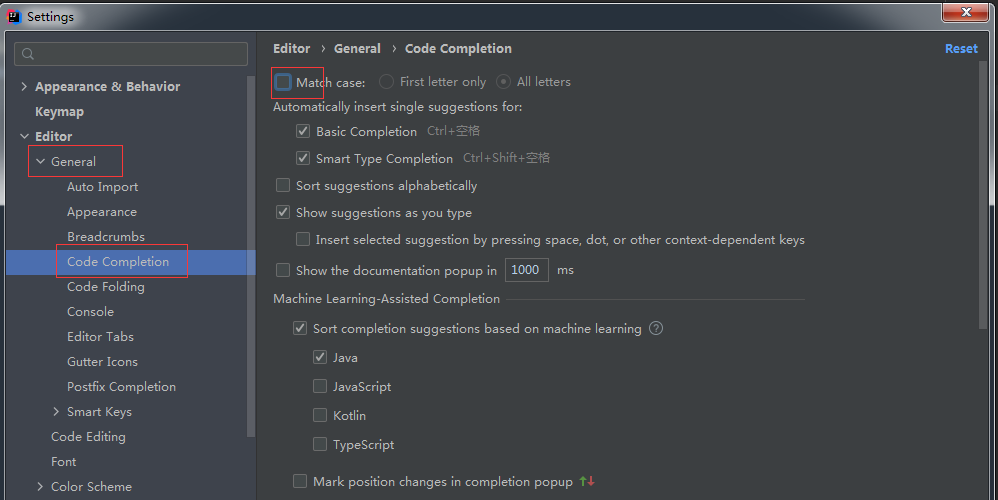Toggle Sort suggestions alphabetically
998x500 pixels.
pos(283,185)
